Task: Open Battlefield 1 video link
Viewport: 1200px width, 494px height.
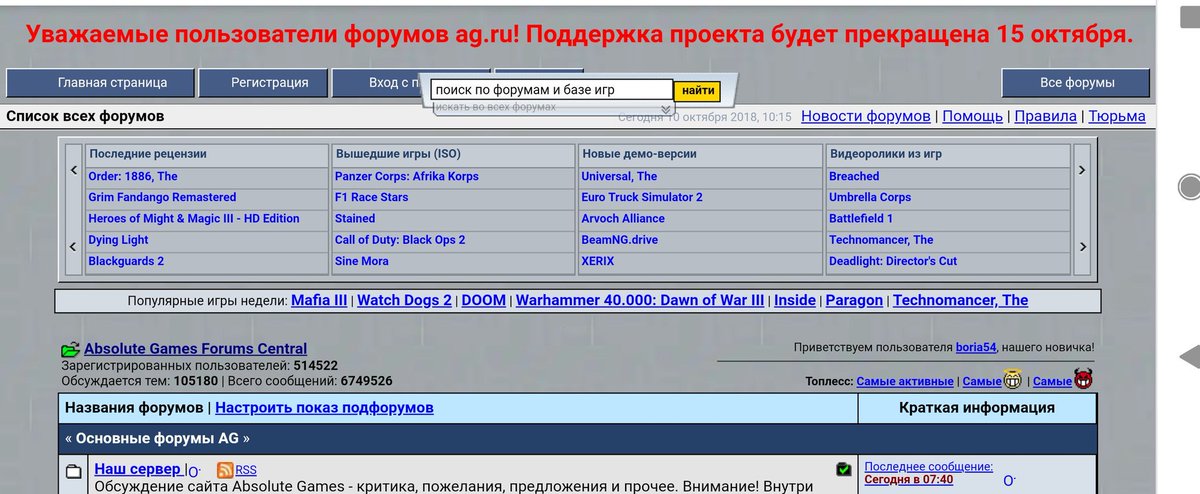Action: [861, 218]
